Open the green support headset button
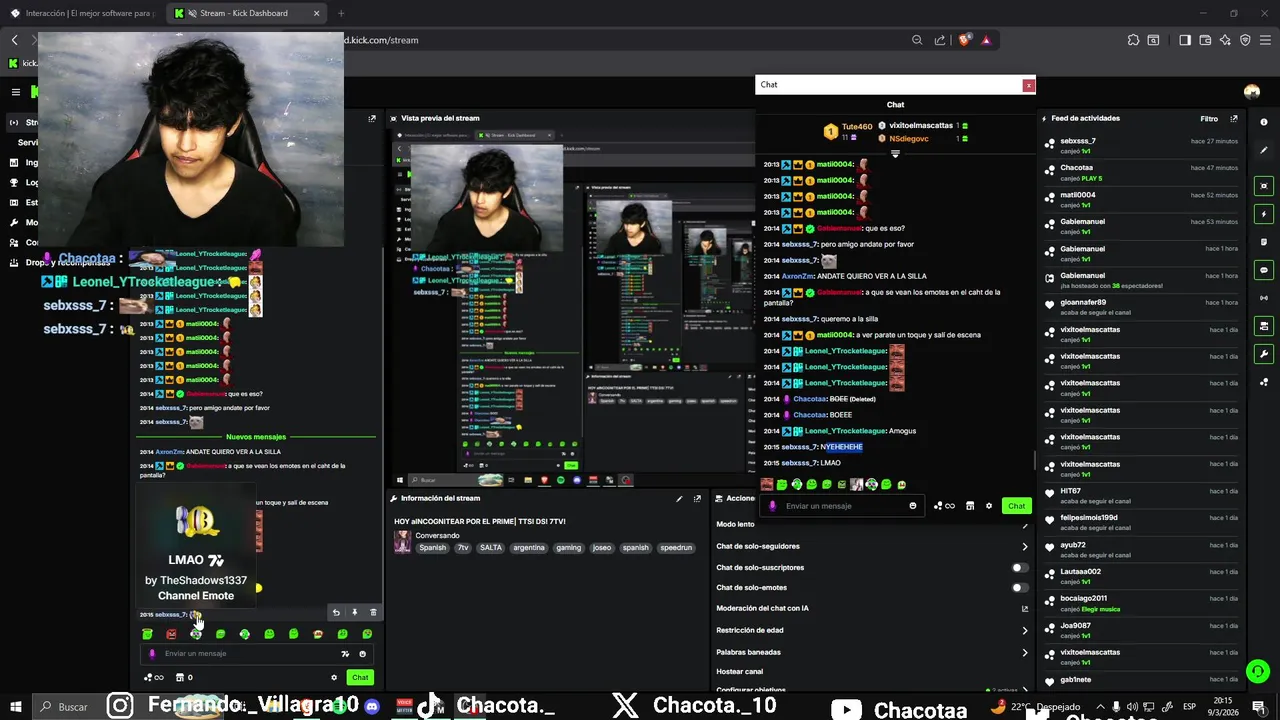1280x720 pixels. pyautogui.click(x=1258, y=671)
